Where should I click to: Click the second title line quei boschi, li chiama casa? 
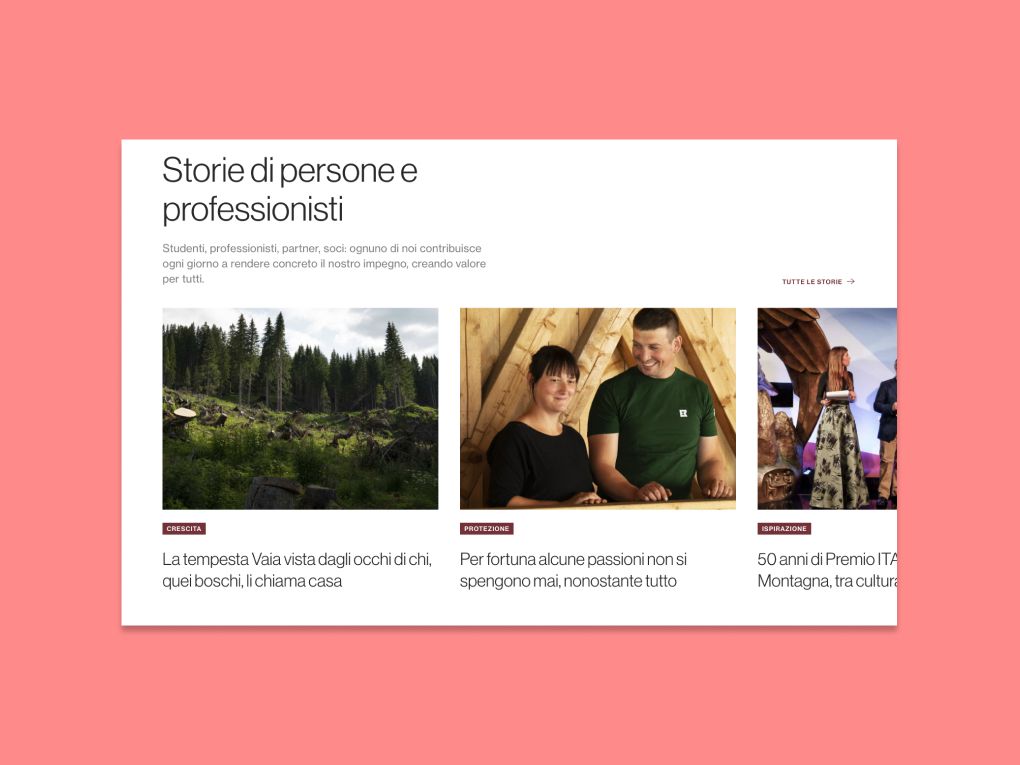[252, 581]
